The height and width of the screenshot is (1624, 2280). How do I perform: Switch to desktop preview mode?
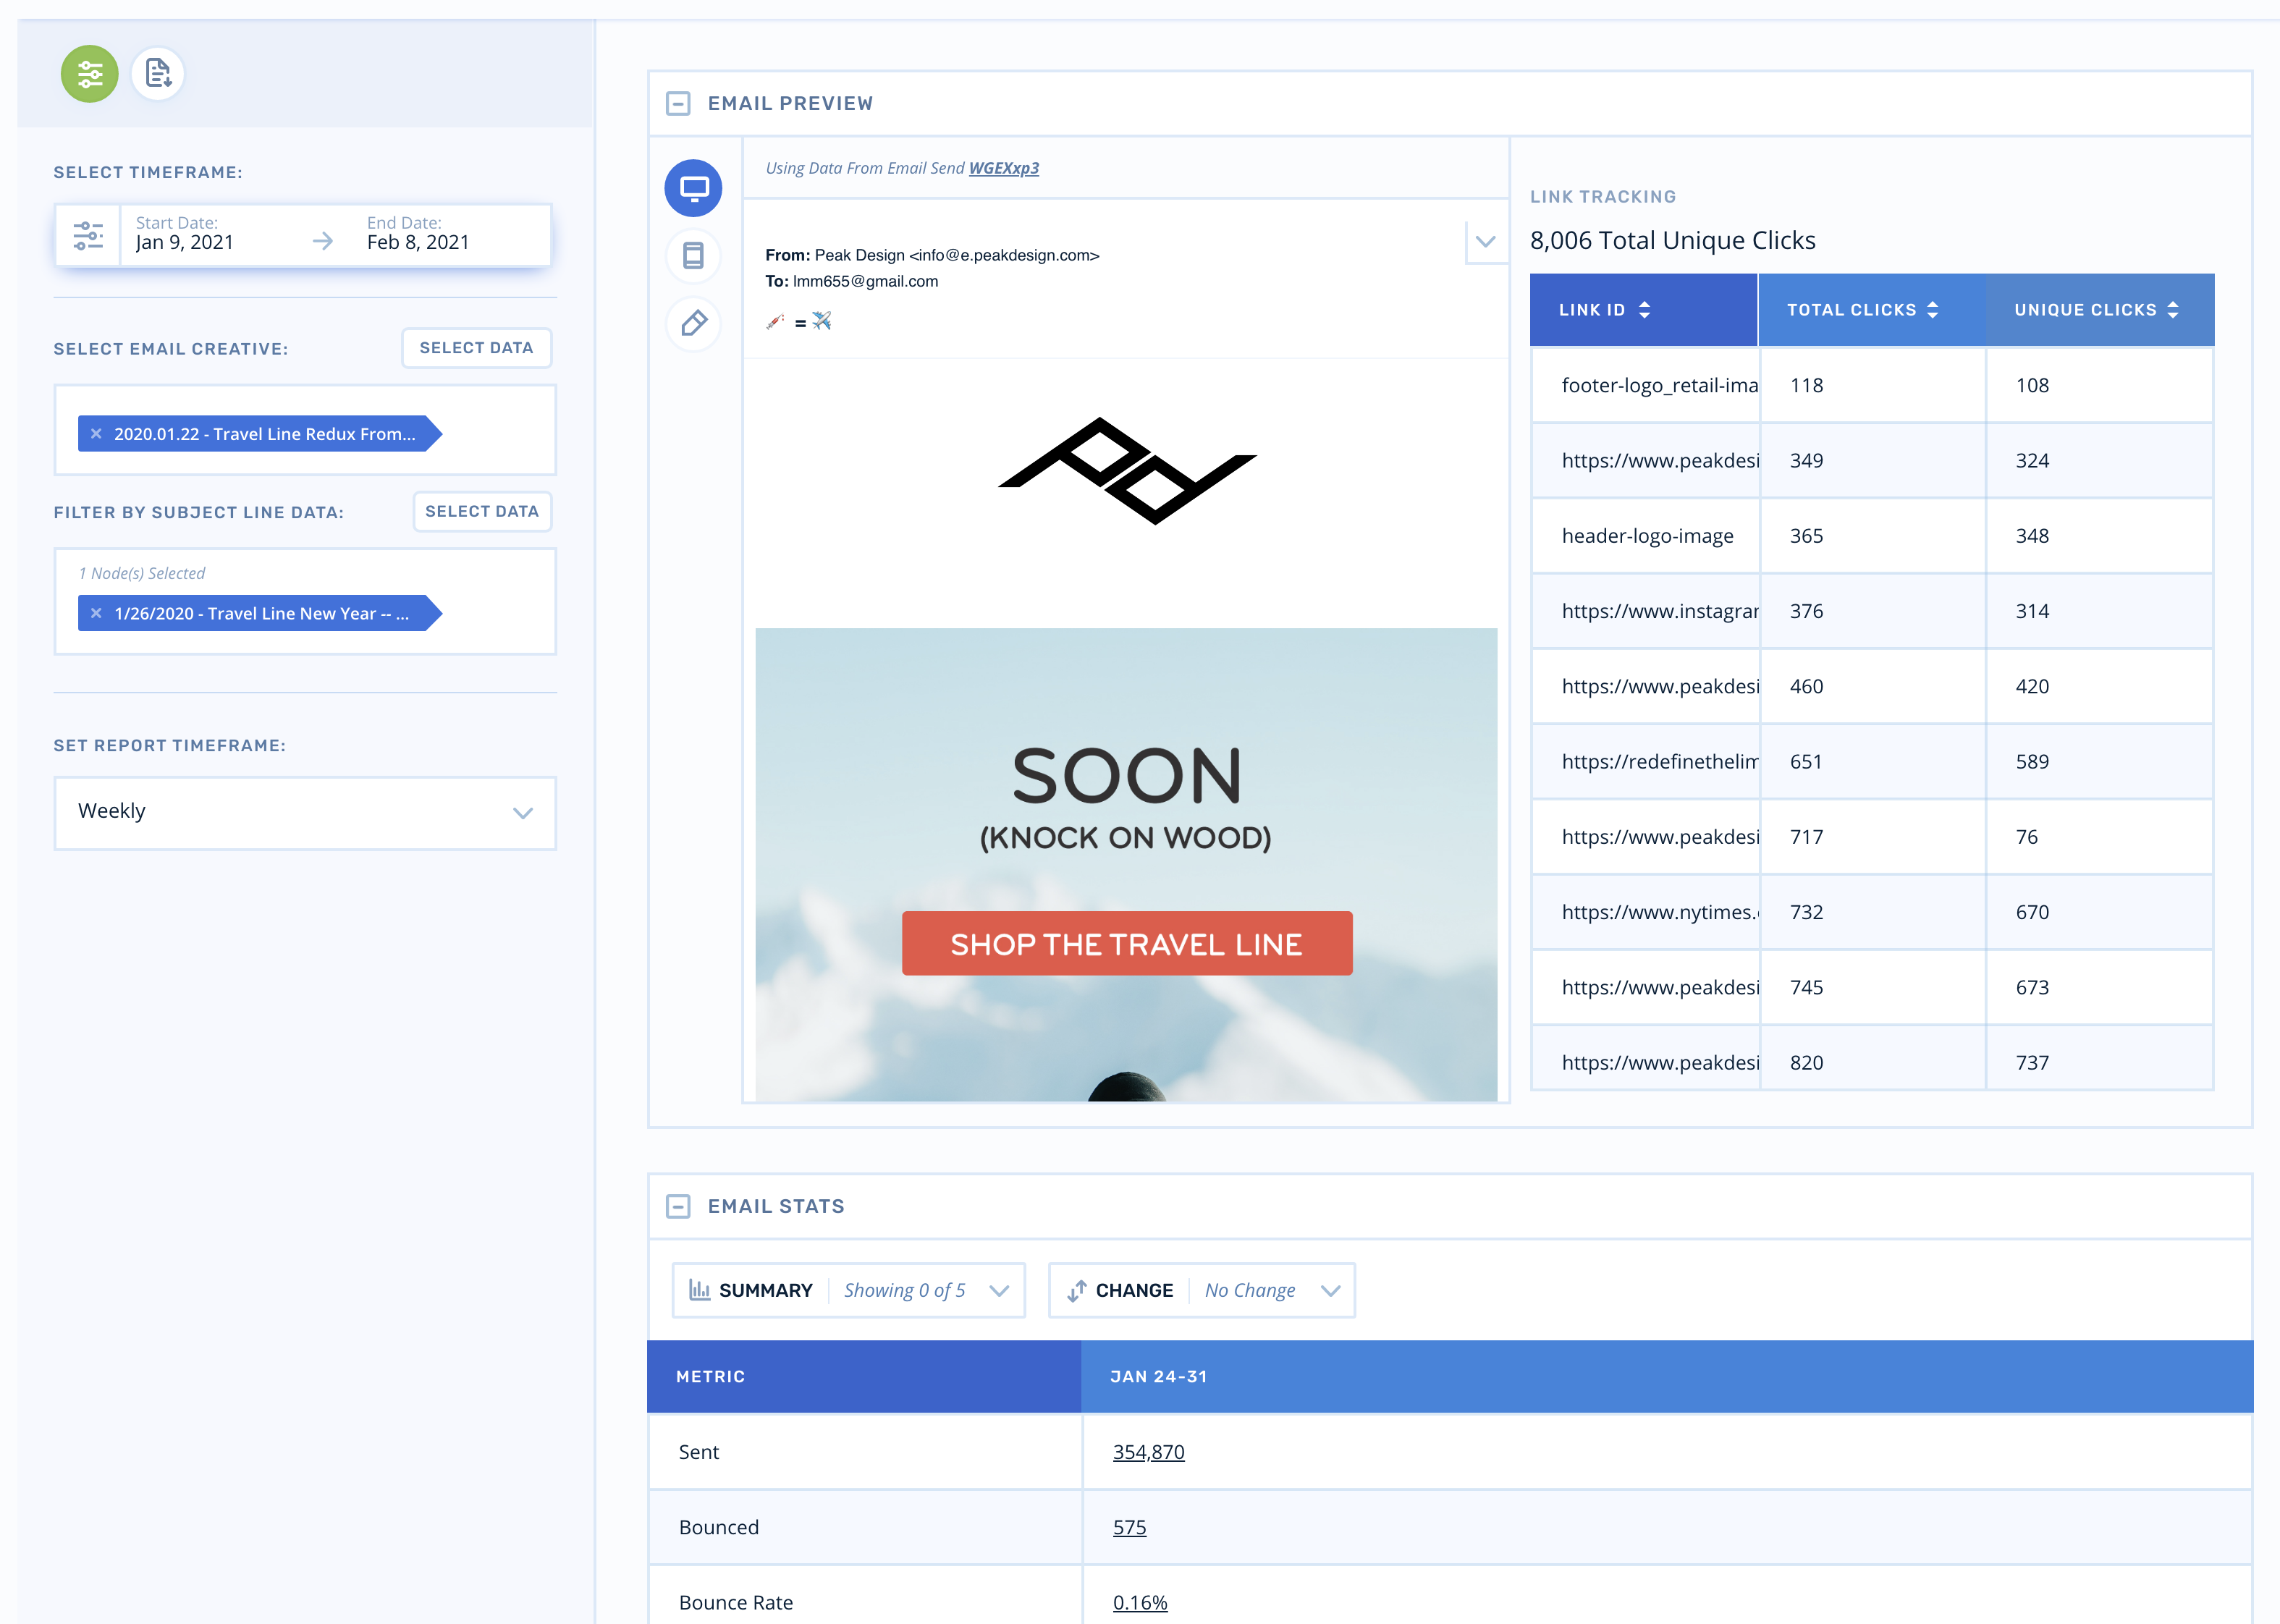click(x=693, y=188)
